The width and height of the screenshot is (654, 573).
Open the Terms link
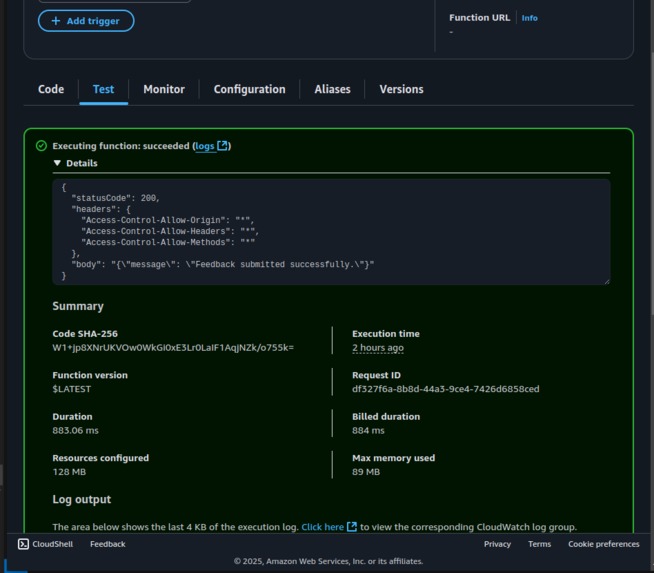(539, 544)
